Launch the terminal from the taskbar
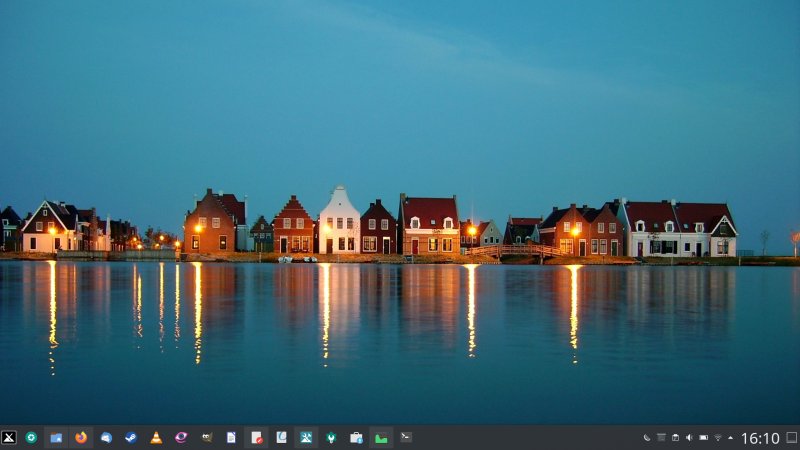 406,437
